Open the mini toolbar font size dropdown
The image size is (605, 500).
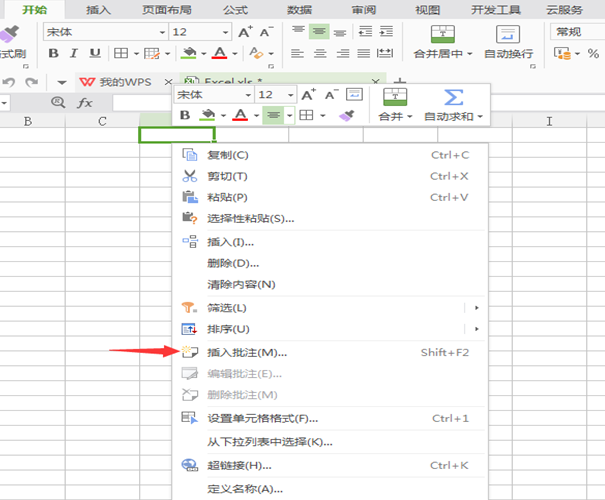point(291,95)
